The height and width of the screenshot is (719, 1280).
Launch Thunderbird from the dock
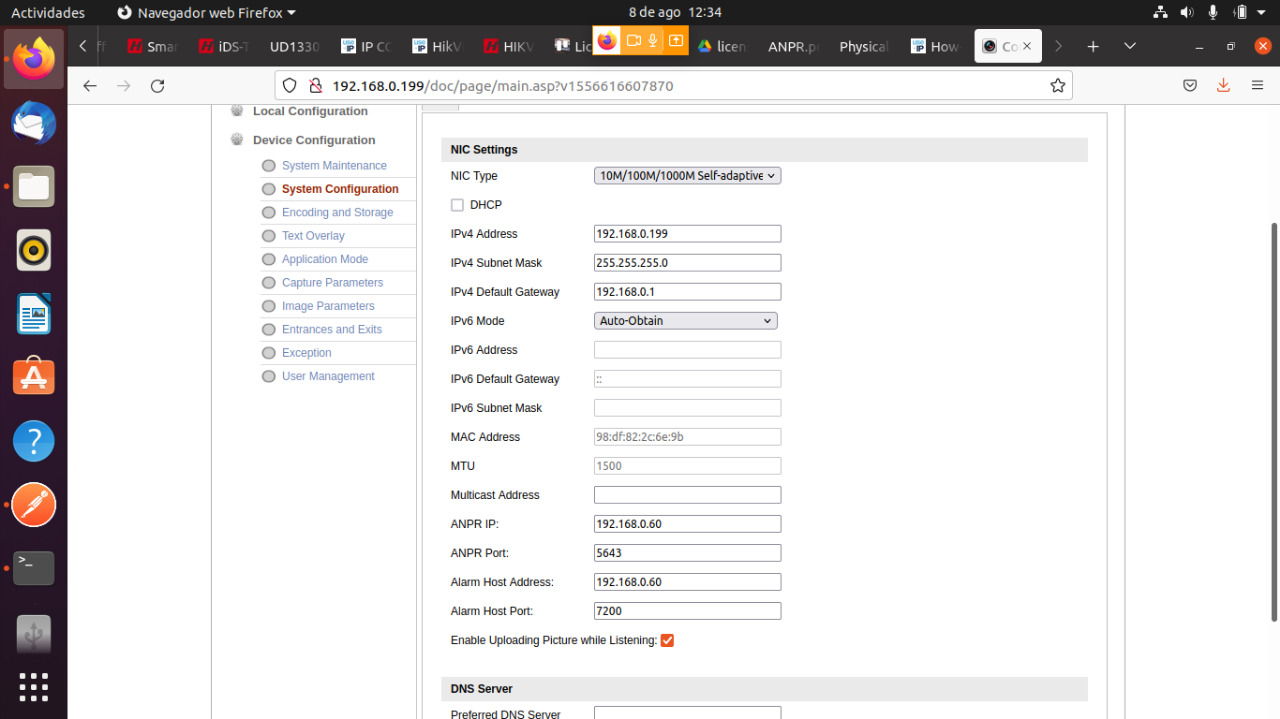[33, 124]
